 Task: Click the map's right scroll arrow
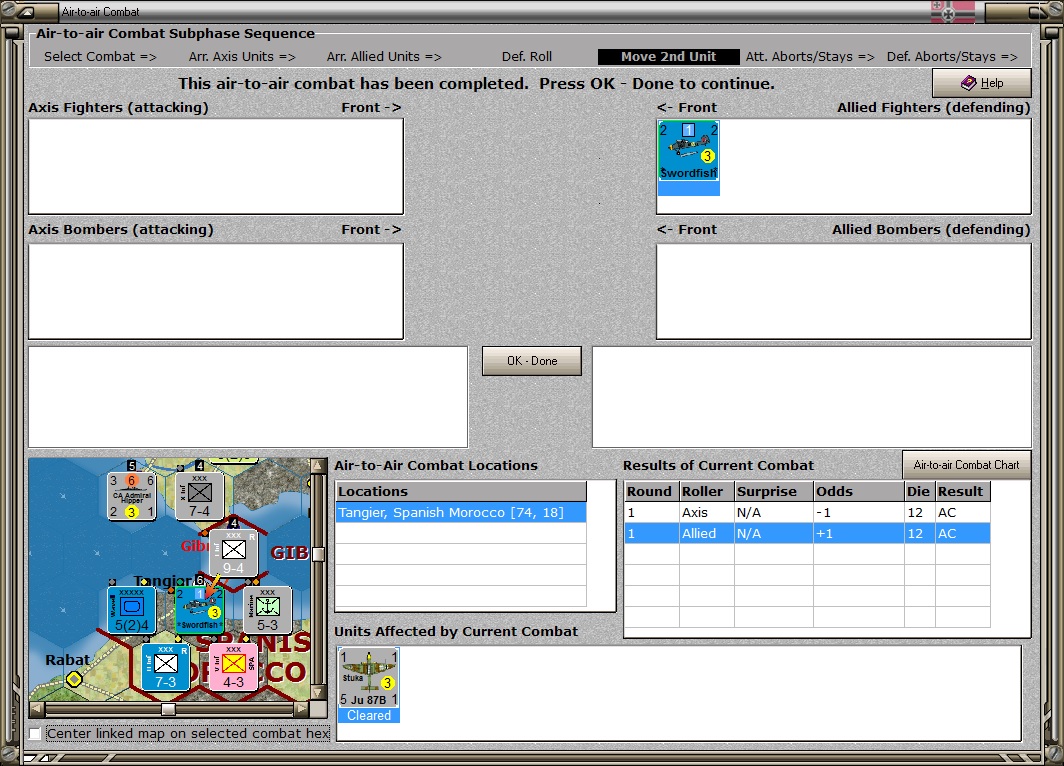pos(301,709)
